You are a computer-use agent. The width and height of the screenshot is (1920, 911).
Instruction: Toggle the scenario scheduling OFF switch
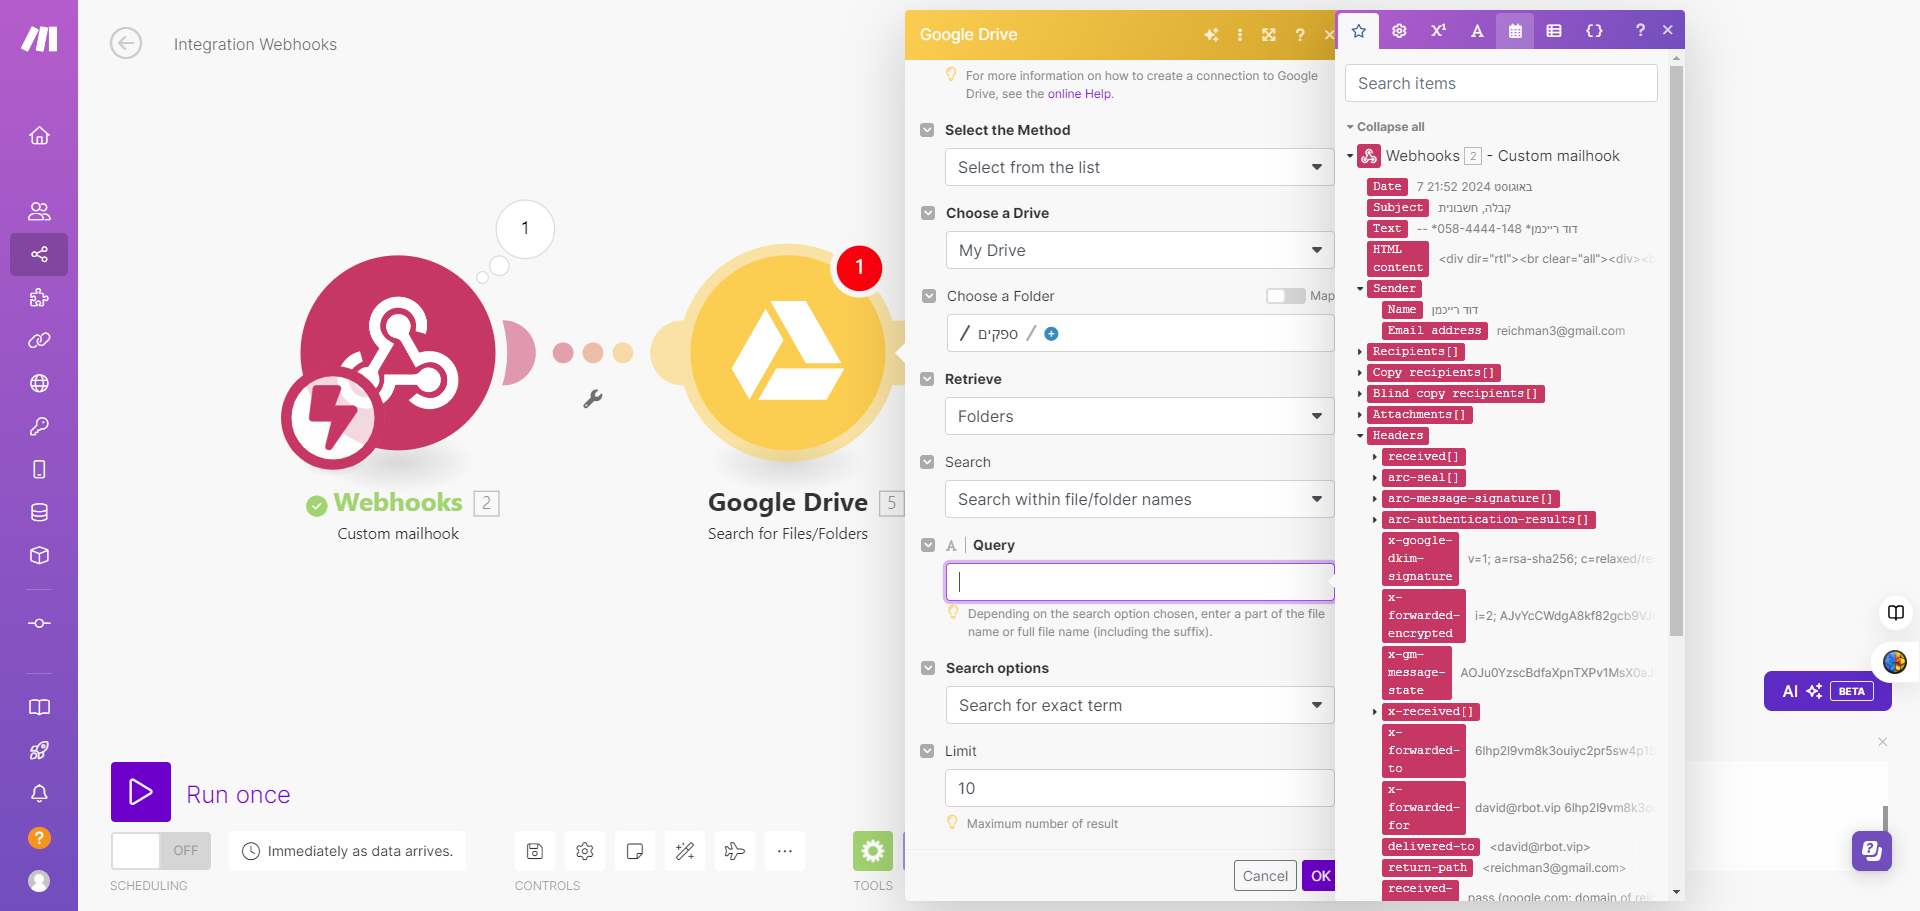click(x=161, y=851)
